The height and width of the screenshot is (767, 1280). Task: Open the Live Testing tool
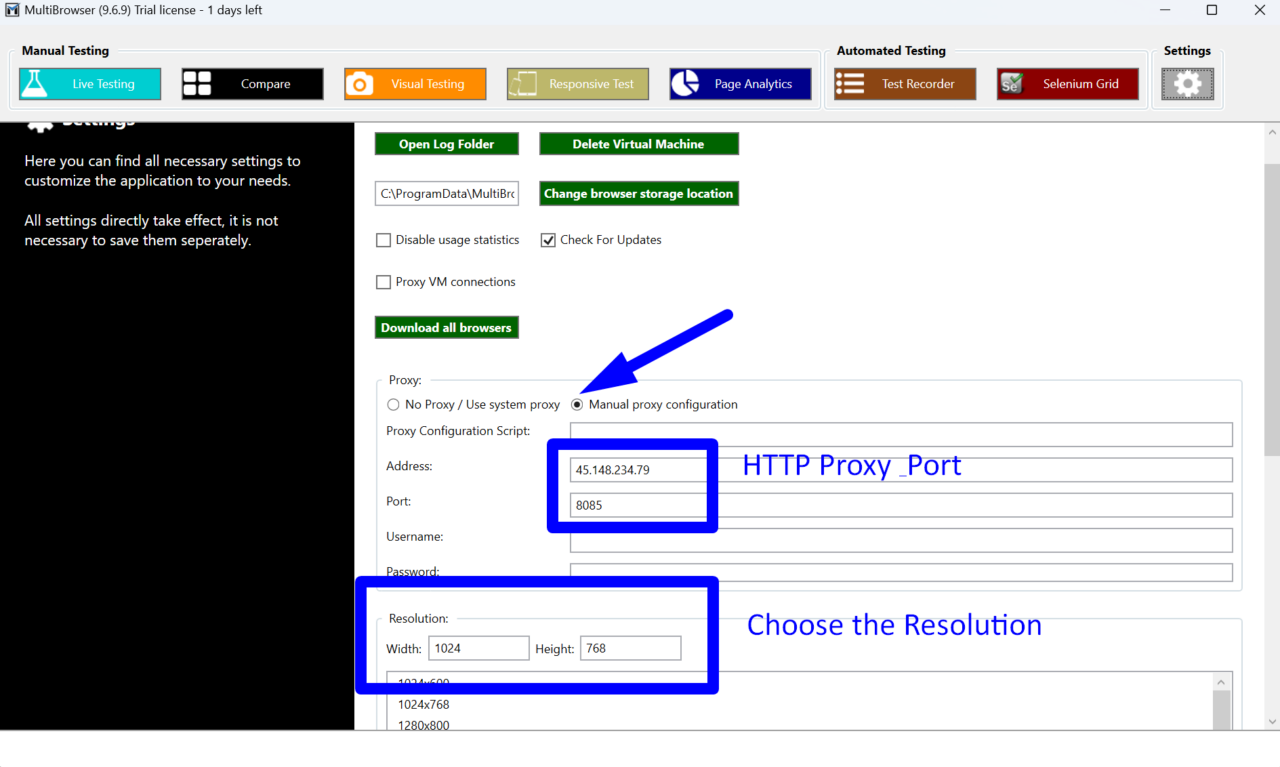(89, 84)
